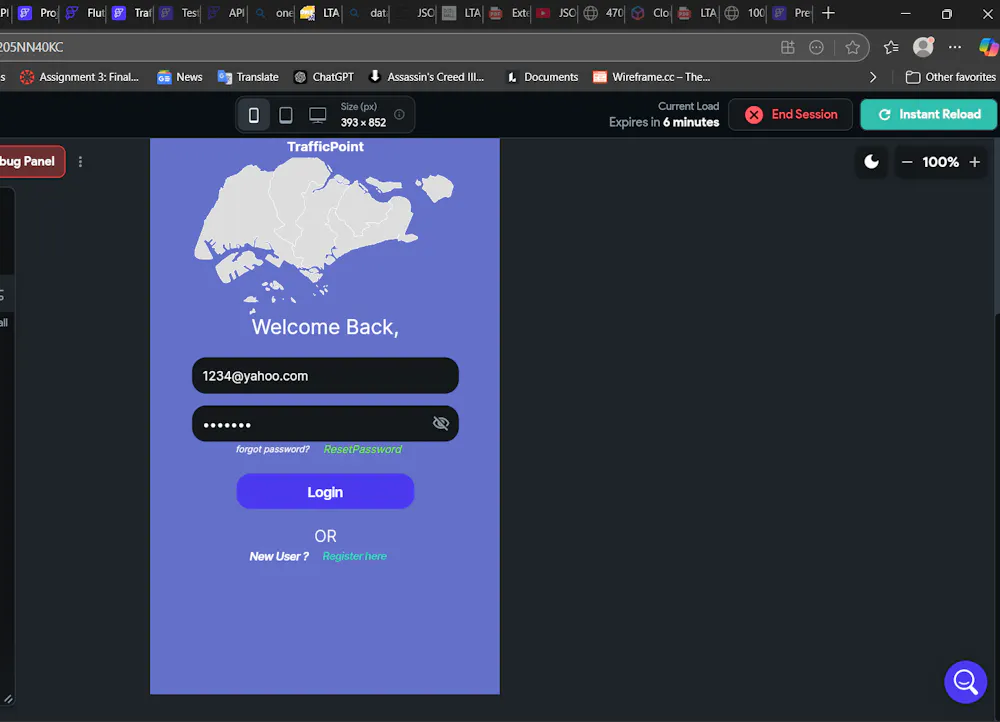Open the Debug Panel

click(31, 161)
